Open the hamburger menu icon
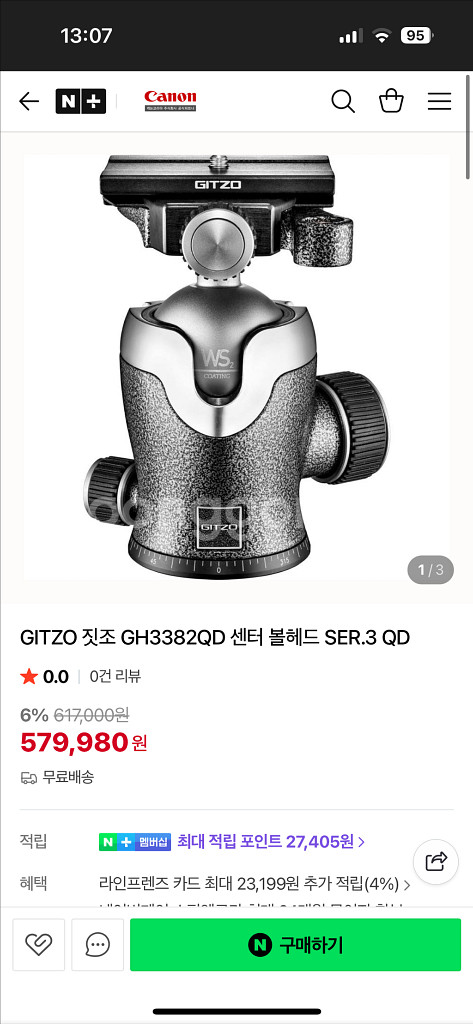The width and height of the screenshot is (473, 1024). pyautogui.click(x=440, y=101)
